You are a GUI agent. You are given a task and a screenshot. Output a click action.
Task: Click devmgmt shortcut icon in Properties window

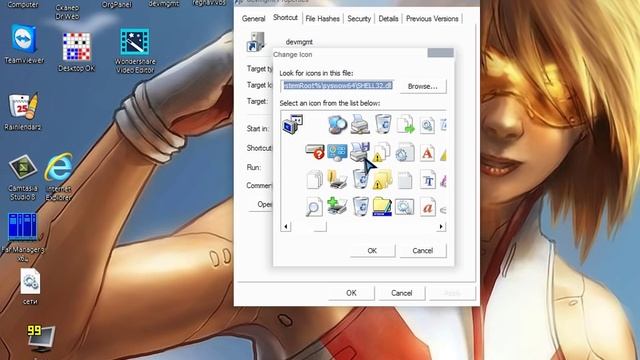pyautogui.click(x=256, y=42)
